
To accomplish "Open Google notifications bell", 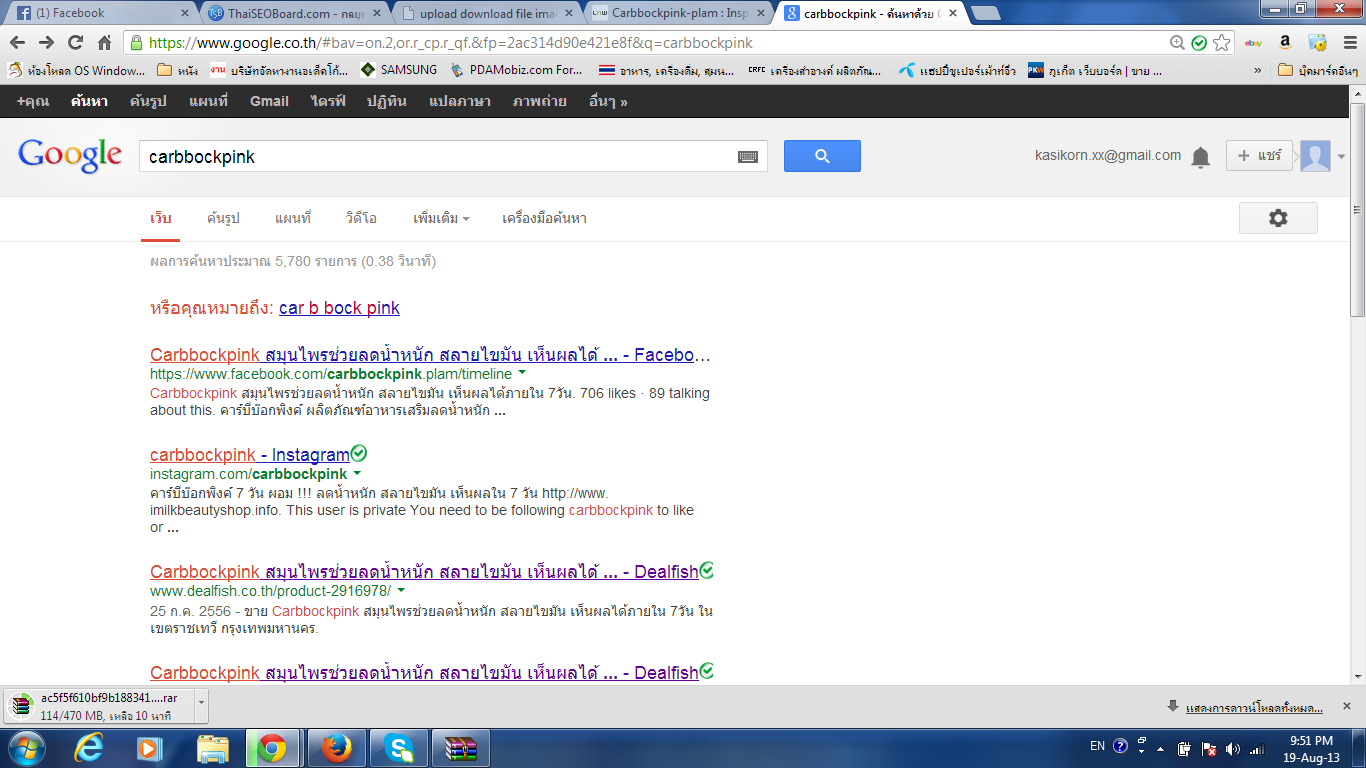I will pyautogui.click(x=1201, y=157).
